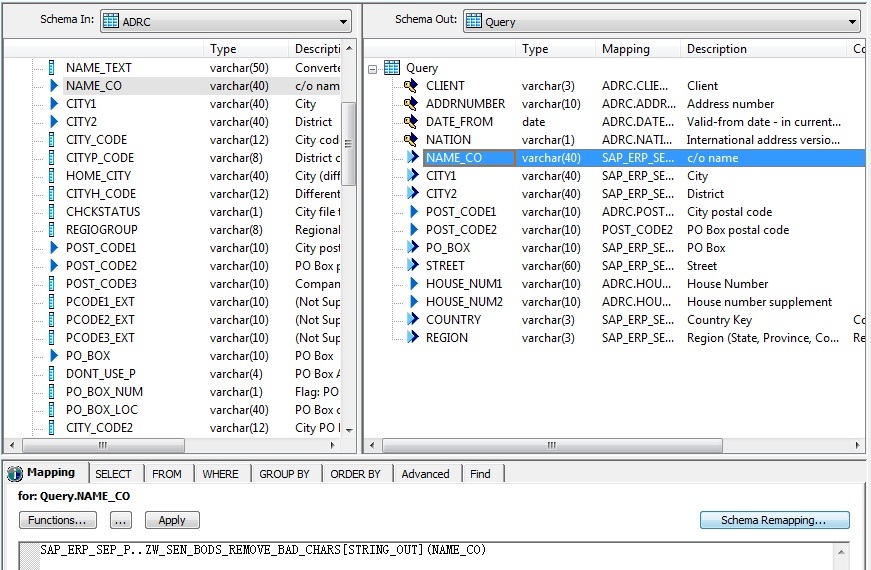871x570 pixels.
Task: Click right arrow of Schema In horizontal scrollbar
Action: click(332, 445)
